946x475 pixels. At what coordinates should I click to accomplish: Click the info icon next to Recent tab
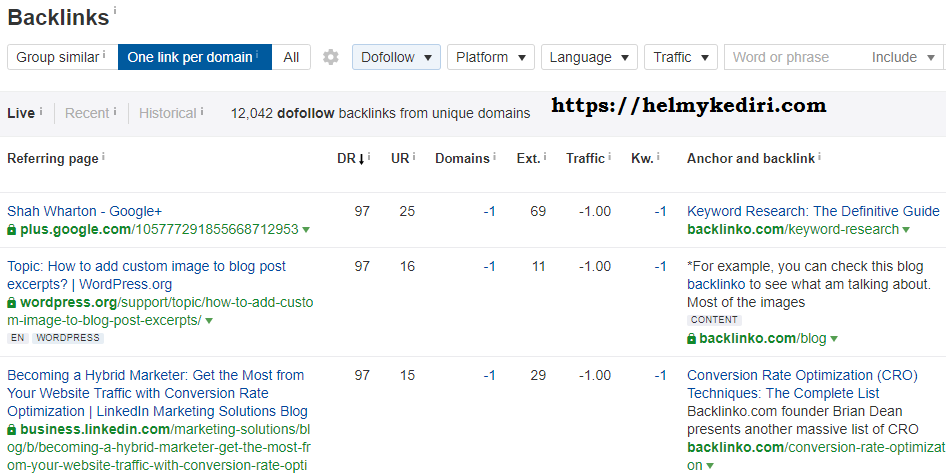pyautogui.click(x=115, y=111)
